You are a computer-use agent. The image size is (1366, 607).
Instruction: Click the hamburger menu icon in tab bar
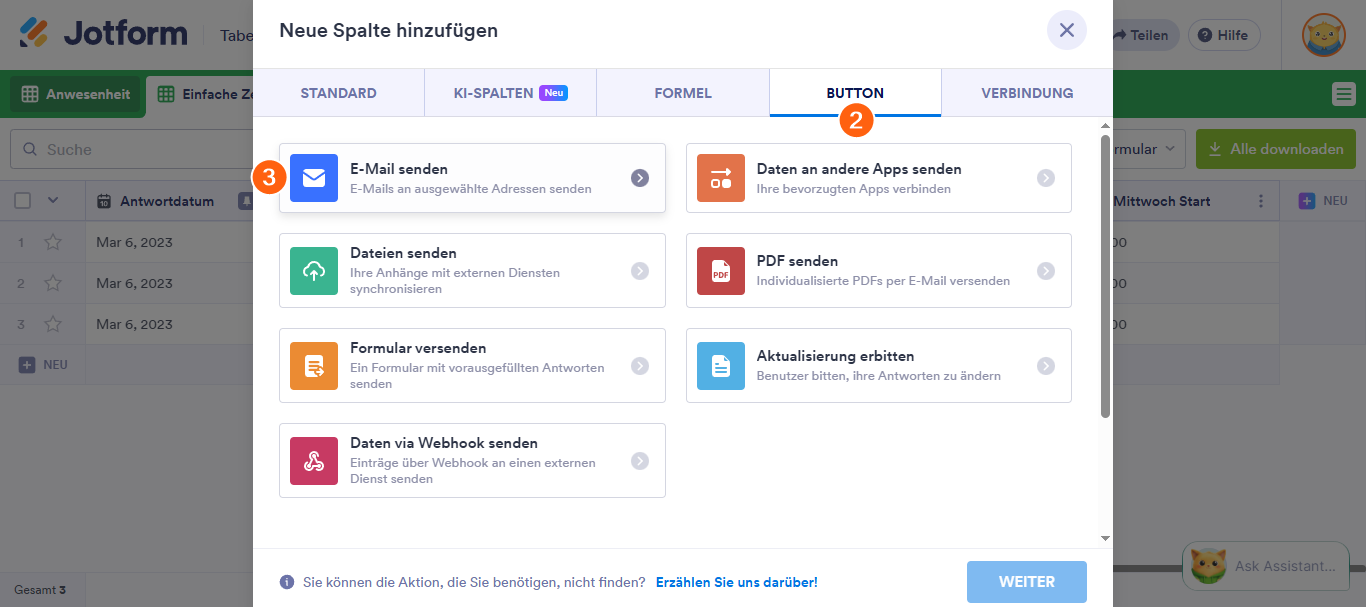pyautogui.click(x=1344, y=94)
